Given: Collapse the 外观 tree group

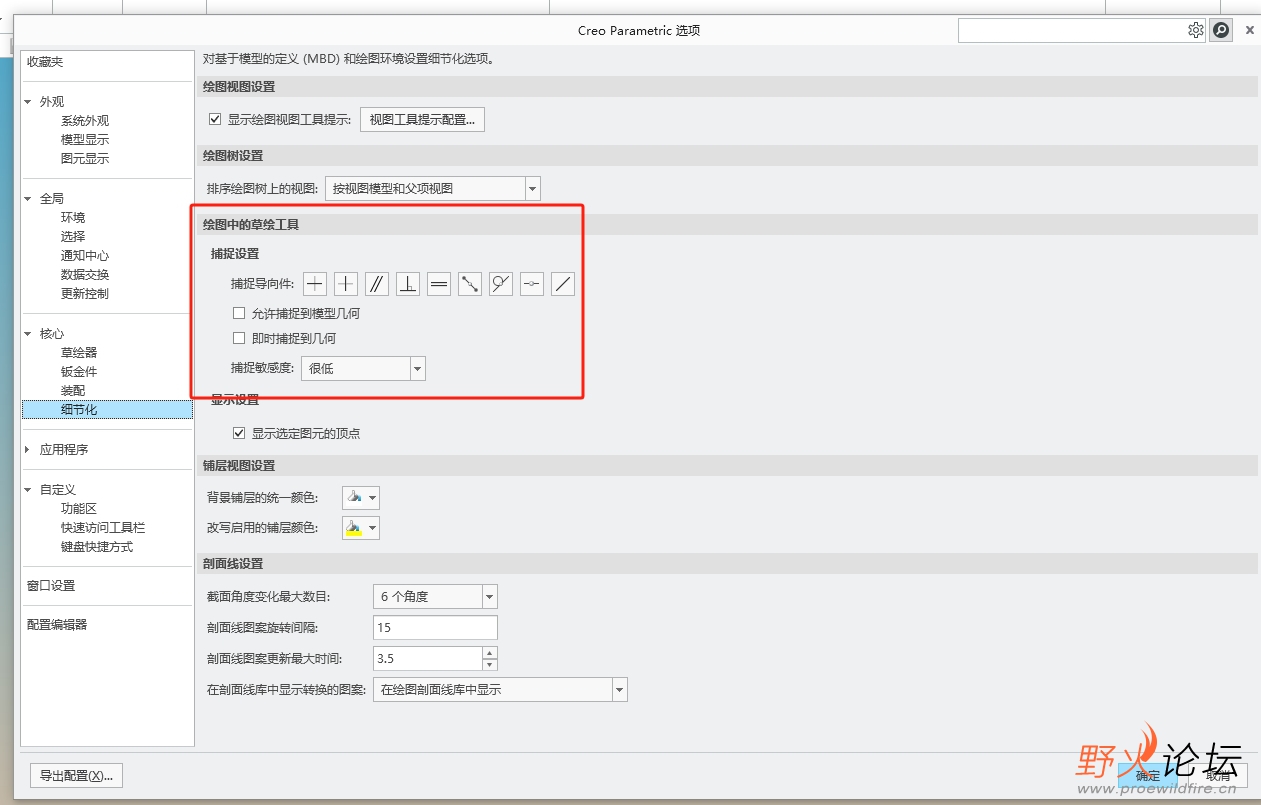Looking at the screenshot, I should 29,102.
